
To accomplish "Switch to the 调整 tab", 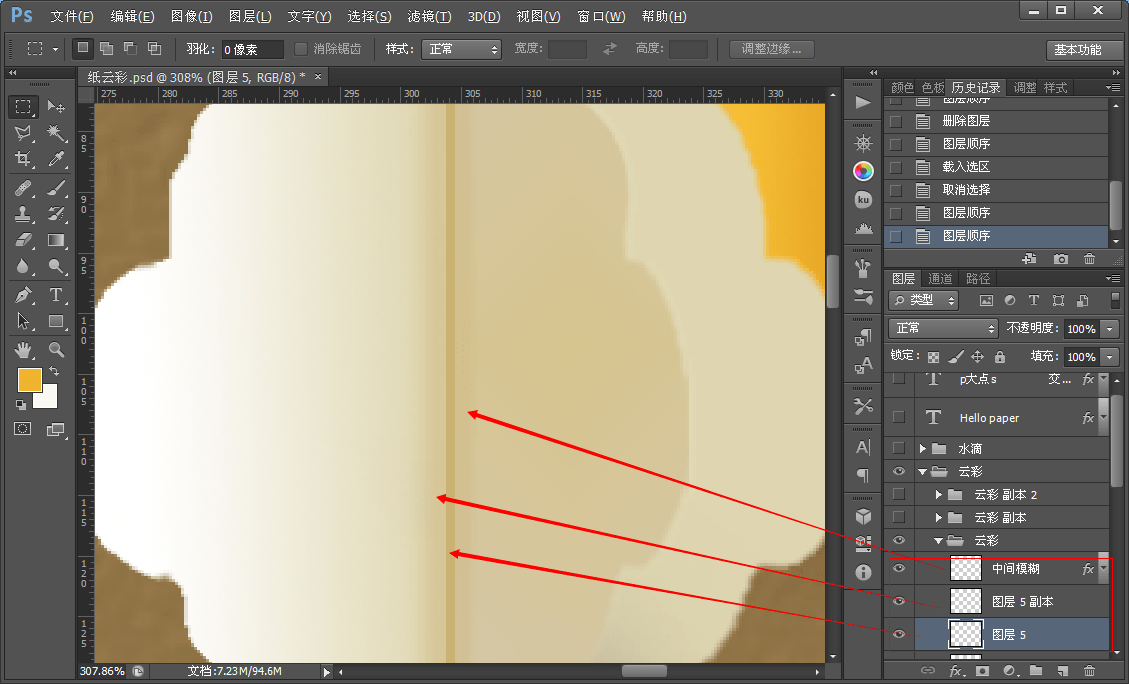I will (x=1025, y=88).
